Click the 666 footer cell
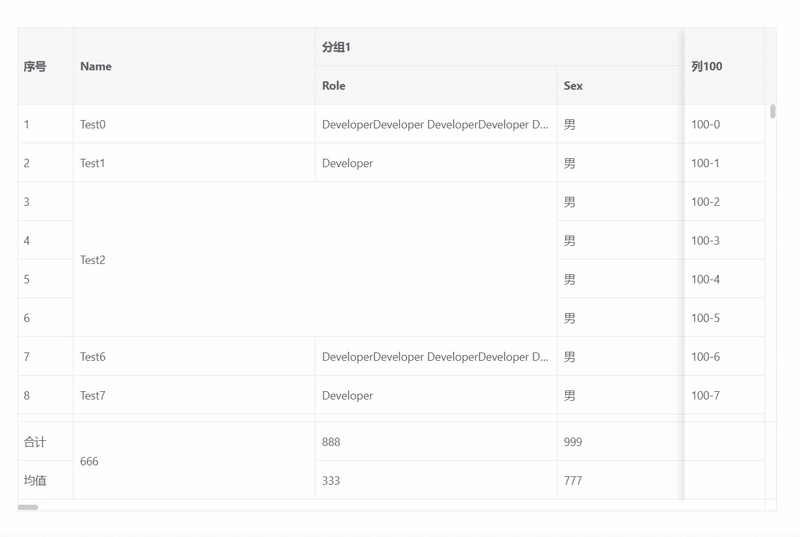The width and height of the screenshot is (800, 537). [x=194, y=461]
